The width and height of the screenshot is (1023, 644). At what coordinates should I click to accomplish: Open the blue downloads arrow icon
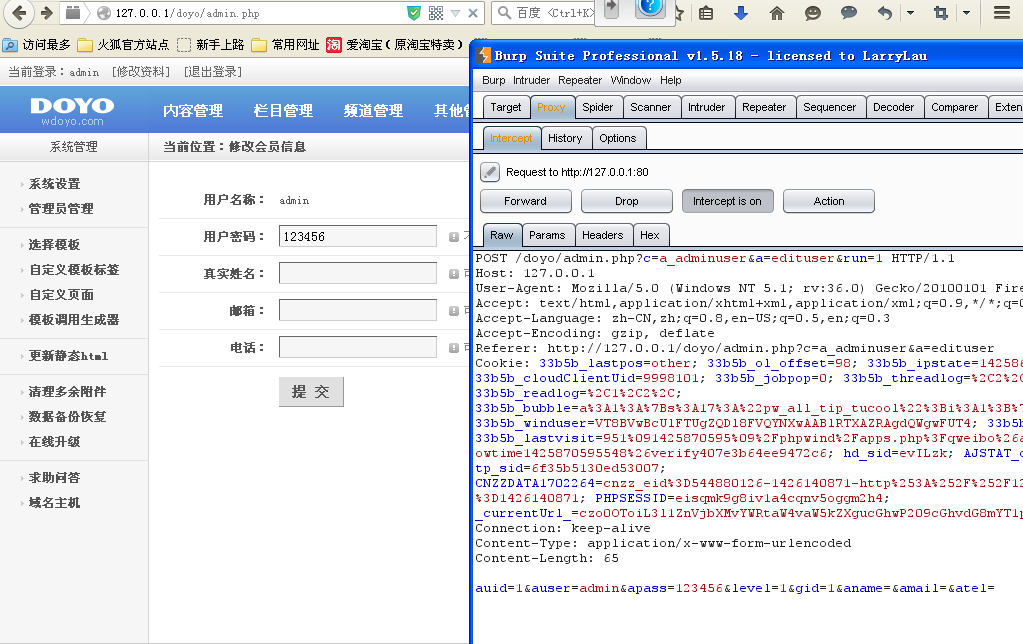[x=741, y=13]
